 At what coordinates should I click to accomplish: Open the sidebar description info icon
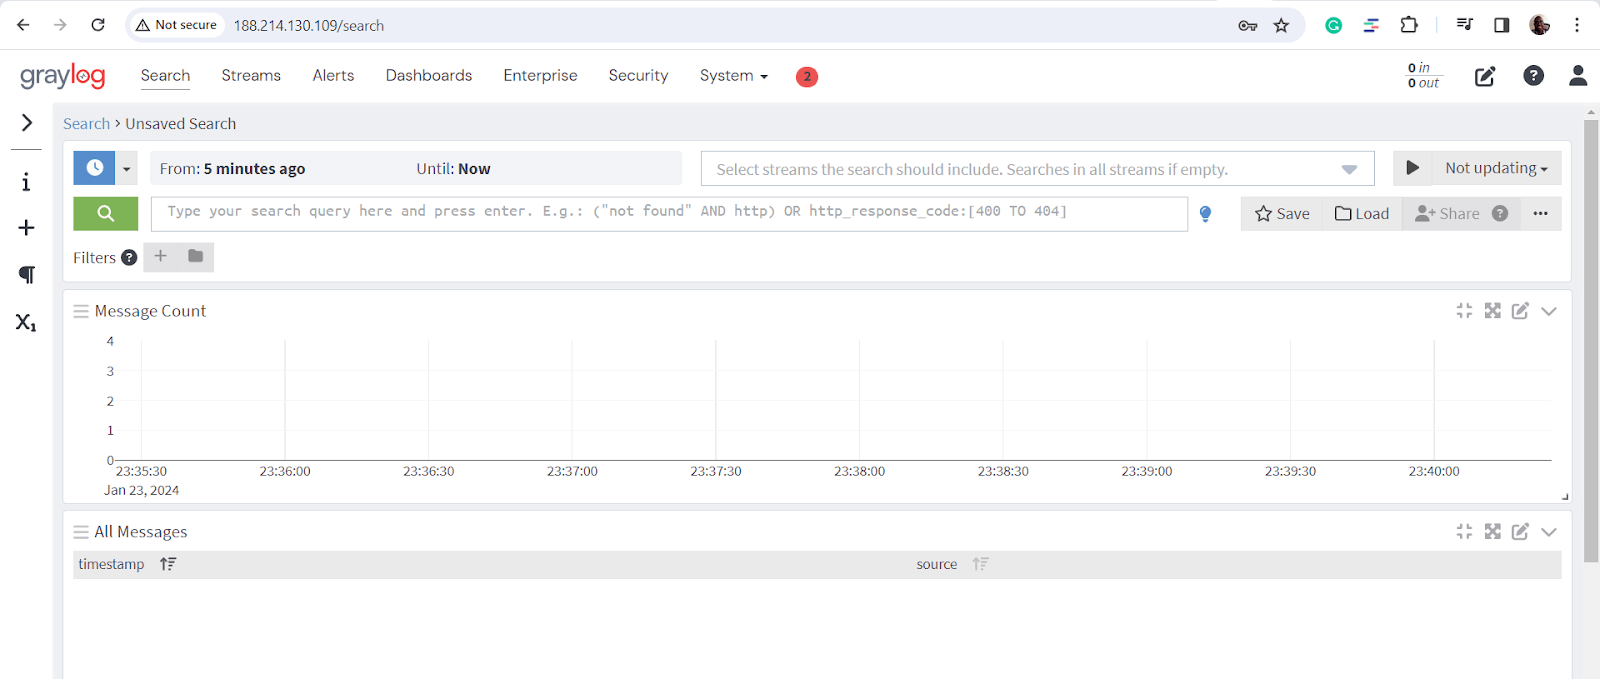26,182
